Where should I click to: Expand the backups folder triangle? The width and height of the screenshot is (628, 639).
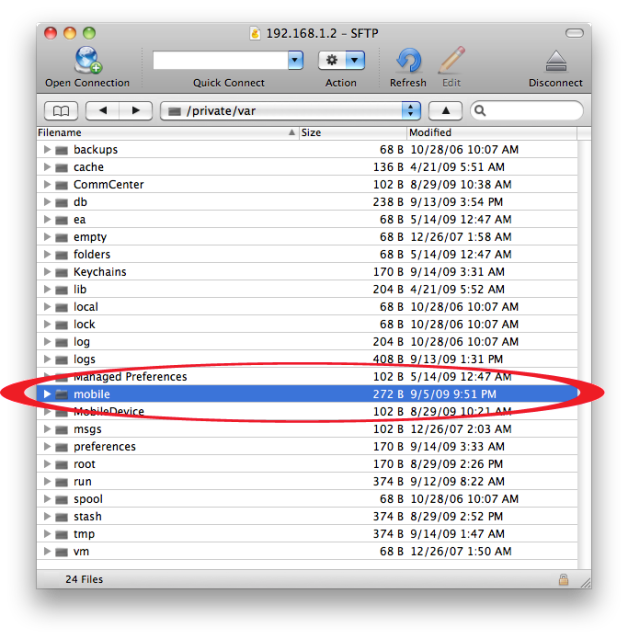47,150
